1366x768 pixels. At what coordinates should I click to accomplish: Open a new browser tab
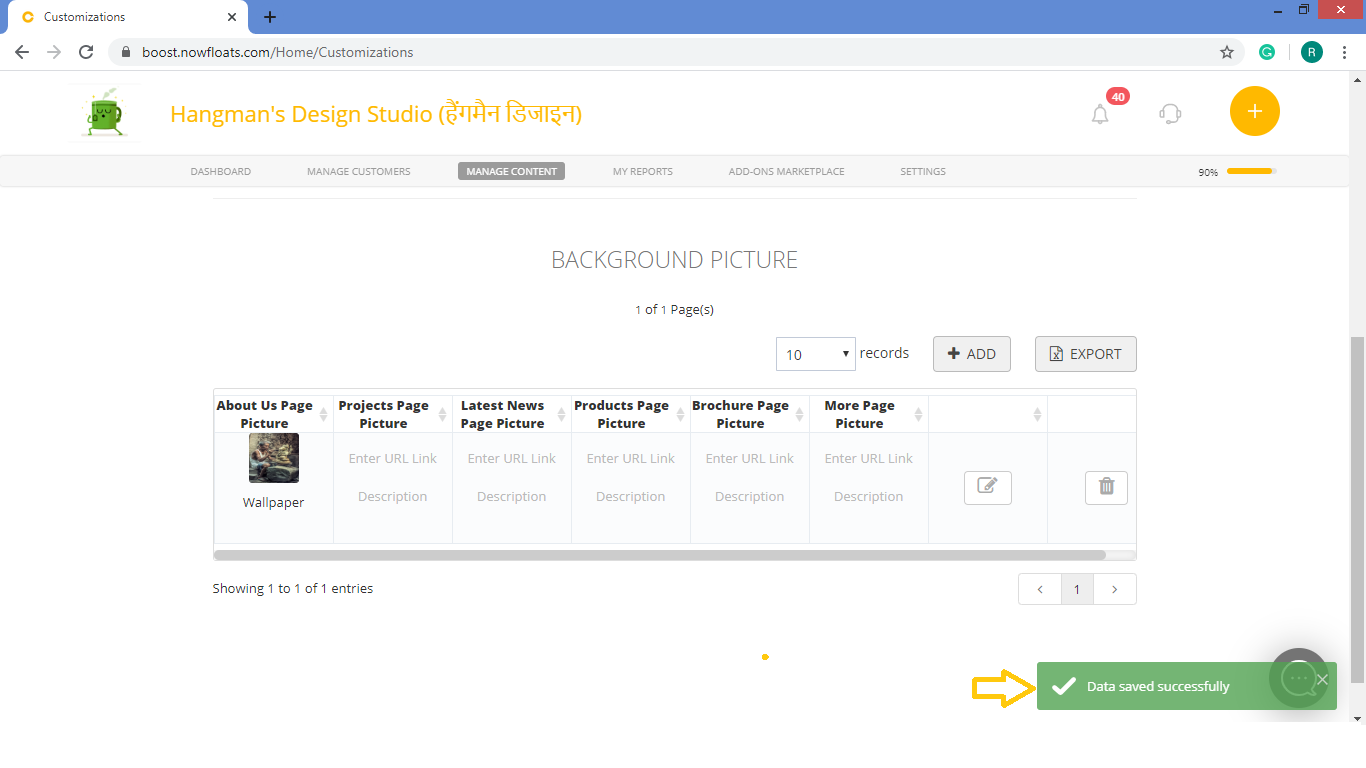point(270,17)
